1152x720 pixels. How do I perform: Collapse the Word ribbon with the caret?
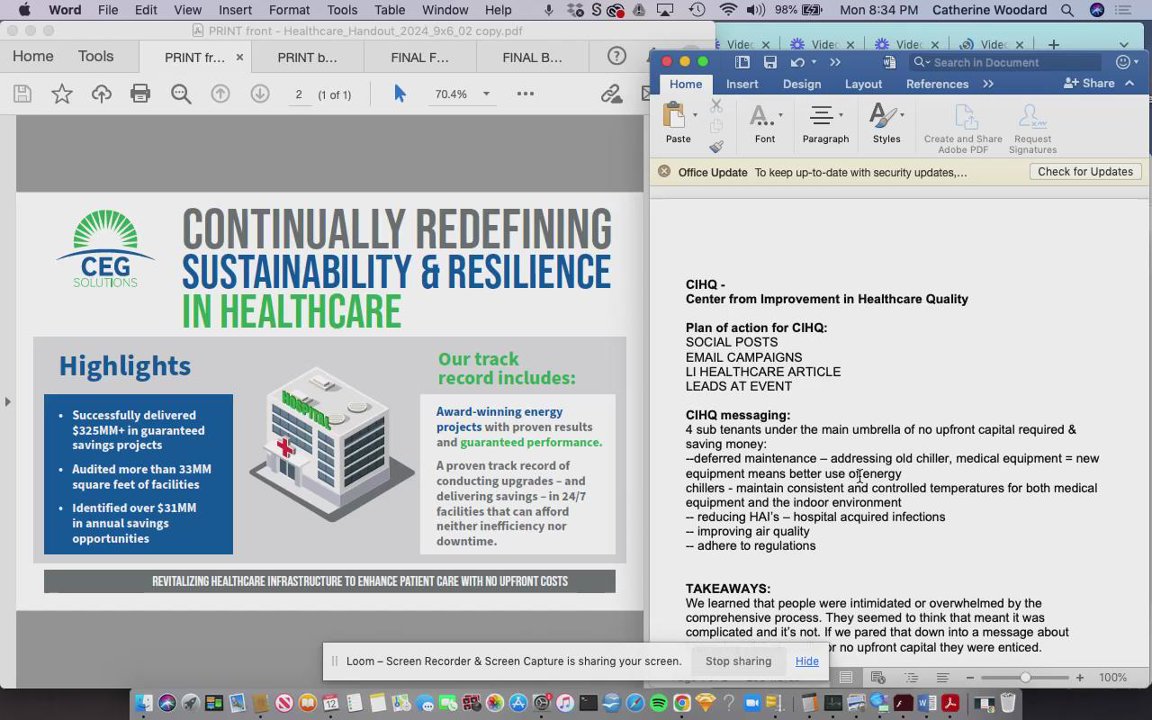1129,84
